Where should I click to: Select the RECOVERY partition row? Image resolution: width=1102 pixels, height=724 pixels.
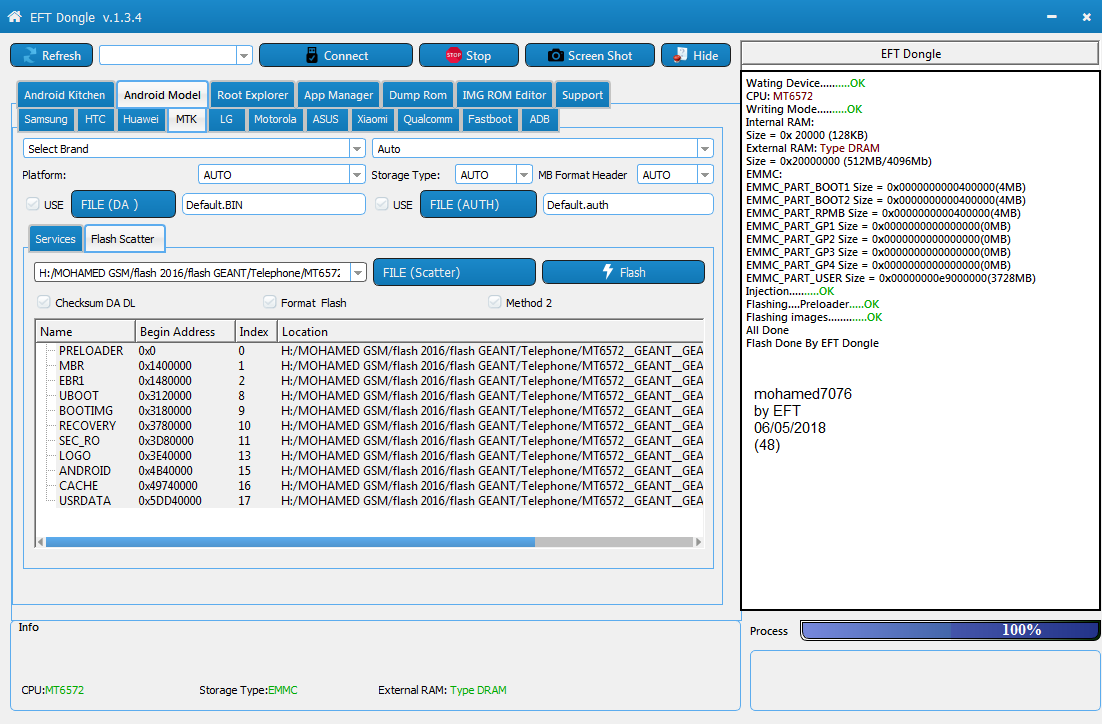[x=370, y=426]
